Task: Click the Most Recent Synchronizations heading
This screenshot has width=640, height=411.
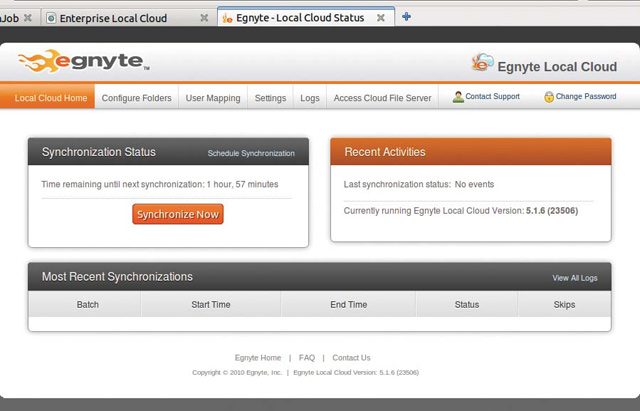Action: (x=117, y=277)
